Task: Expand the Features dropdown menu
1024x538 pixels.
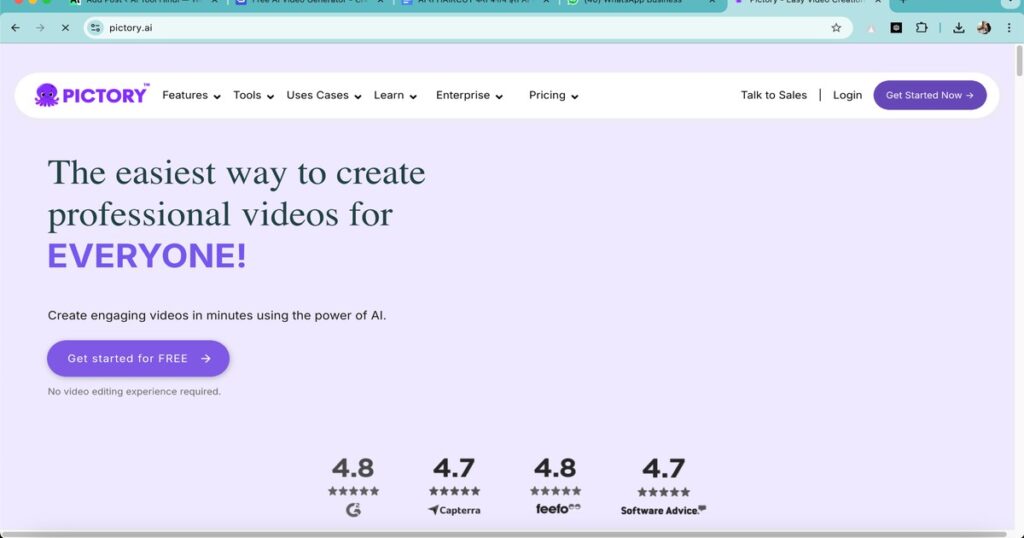Action: tap(191, 95)
